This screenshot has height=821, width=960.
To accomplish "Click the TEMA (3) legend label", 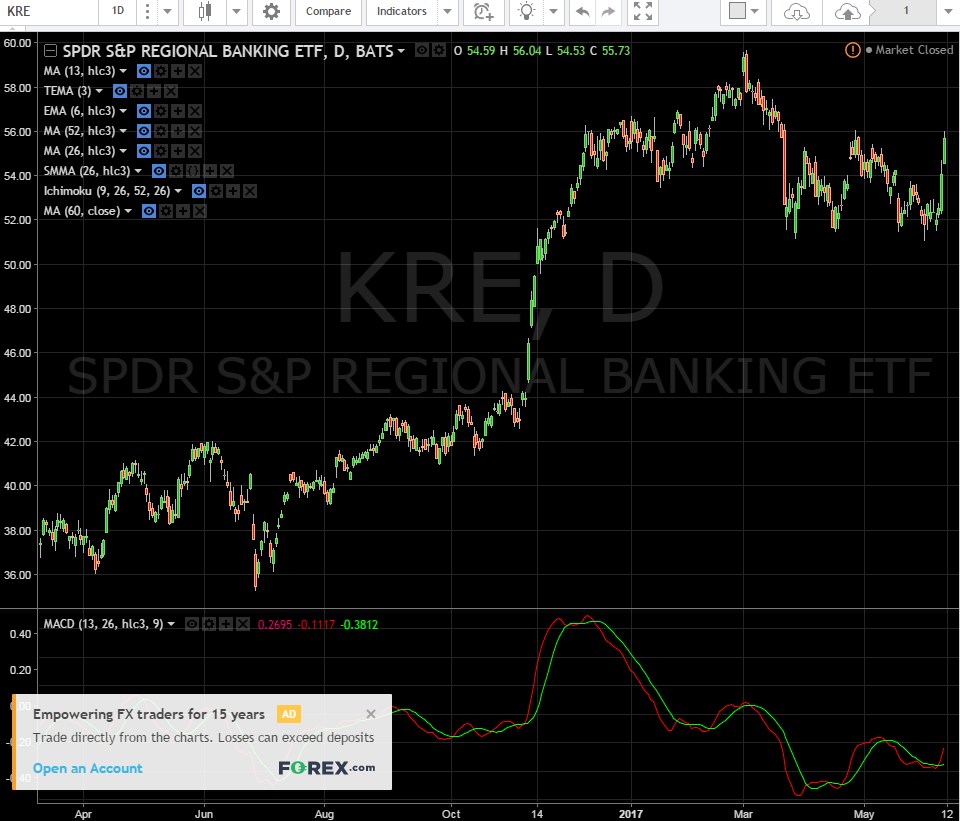I will (x=67, y=91).
